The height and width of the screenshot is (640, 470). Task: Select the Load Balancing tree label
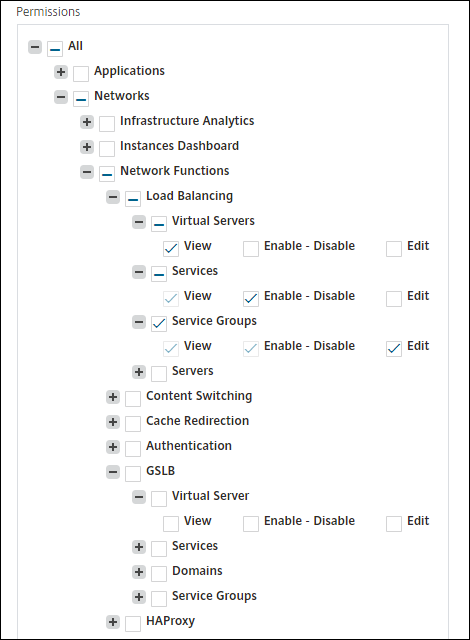point(189,196)
